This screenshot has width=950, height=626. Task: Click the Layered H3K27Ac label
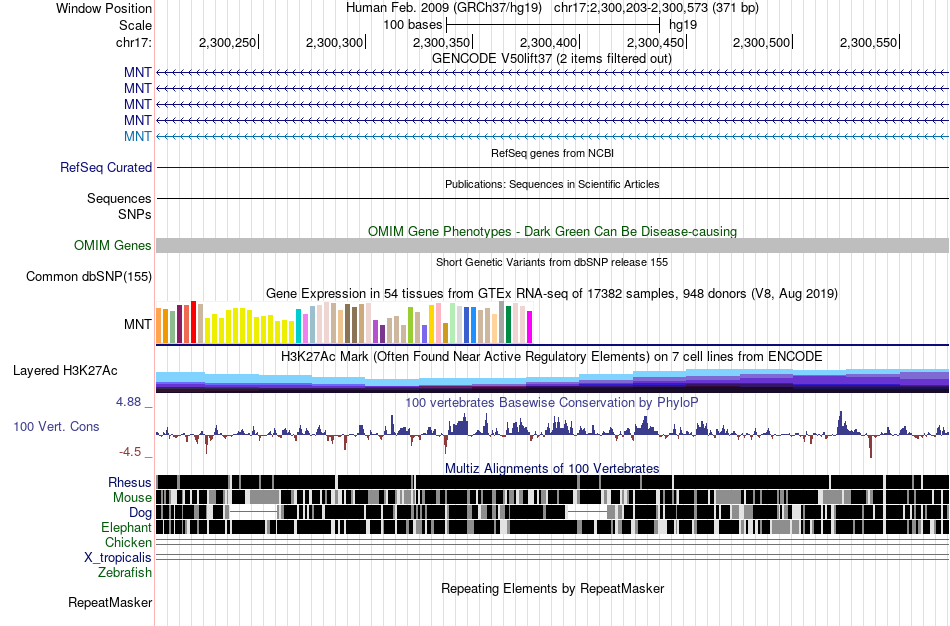(x=65, y=370)
